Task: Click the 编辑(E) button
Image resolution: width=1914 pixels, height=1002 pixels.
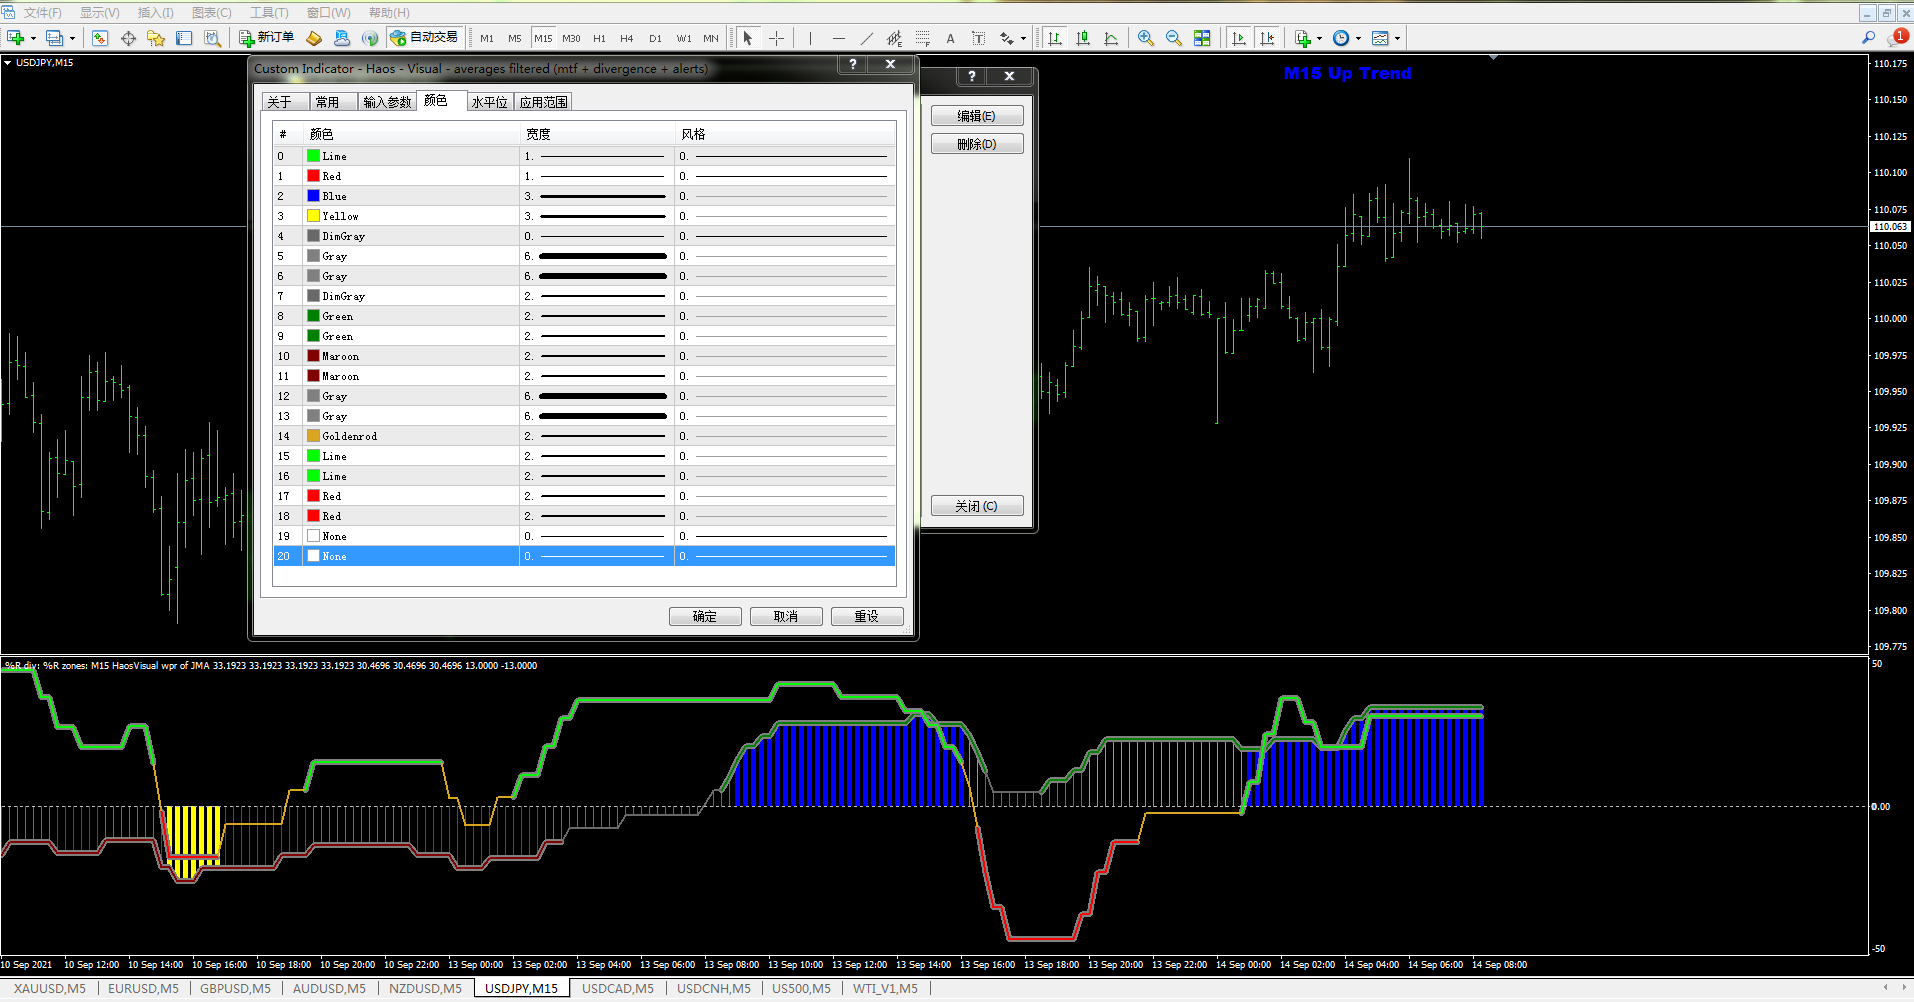Action: 976,116
